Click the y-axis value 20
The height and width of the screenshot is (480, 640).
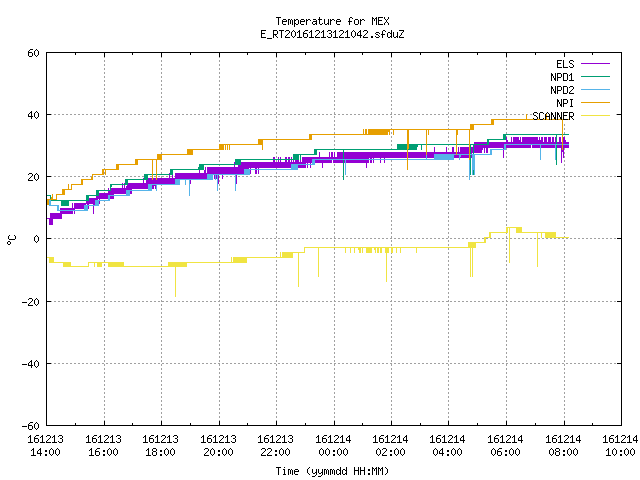[33, 177]
